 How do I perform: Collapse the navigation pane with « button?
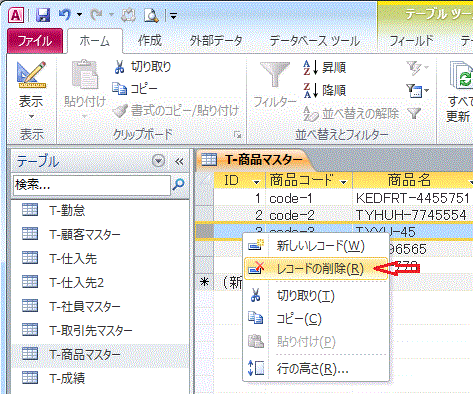(179, 162)
